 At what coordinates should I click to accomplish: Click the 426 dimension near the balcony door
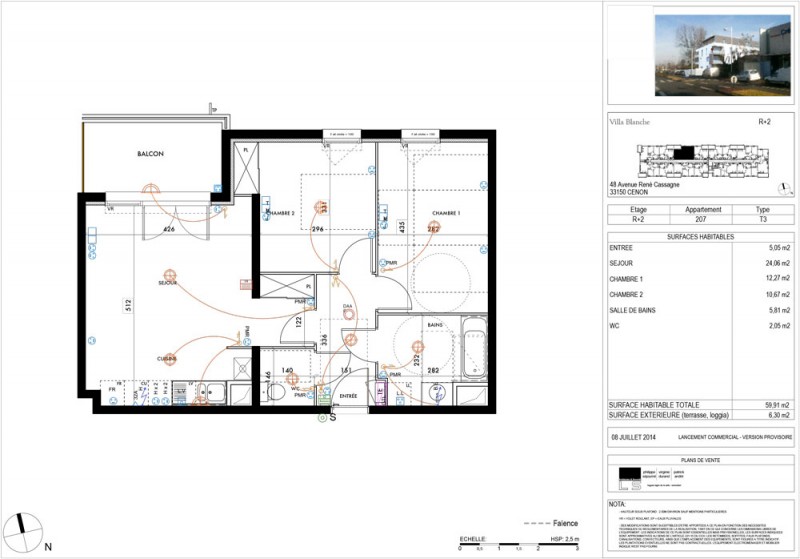[x=169, y=229]
